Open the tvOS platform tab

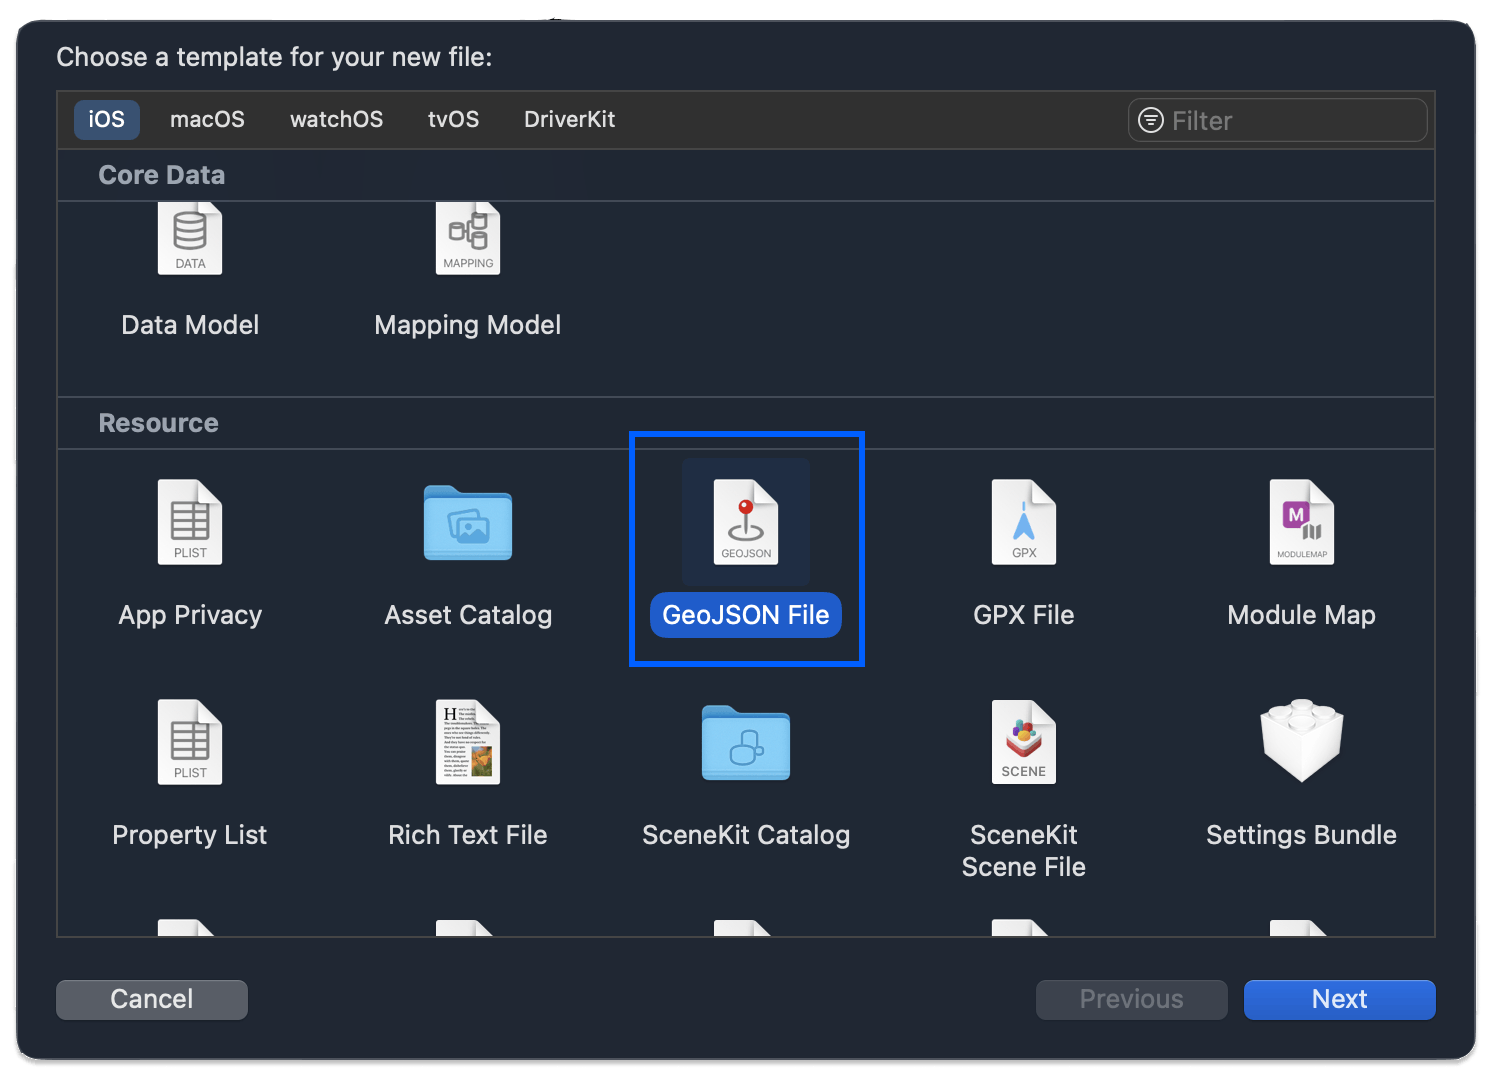pyautogui.click(x=454, y=119)
